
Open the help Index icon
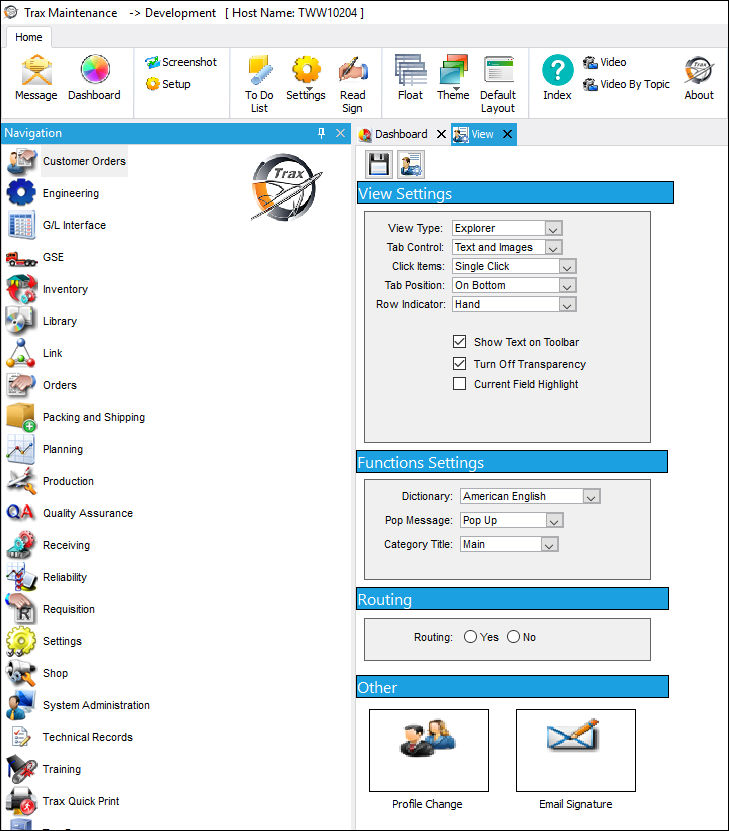click(x=557, y=77)
